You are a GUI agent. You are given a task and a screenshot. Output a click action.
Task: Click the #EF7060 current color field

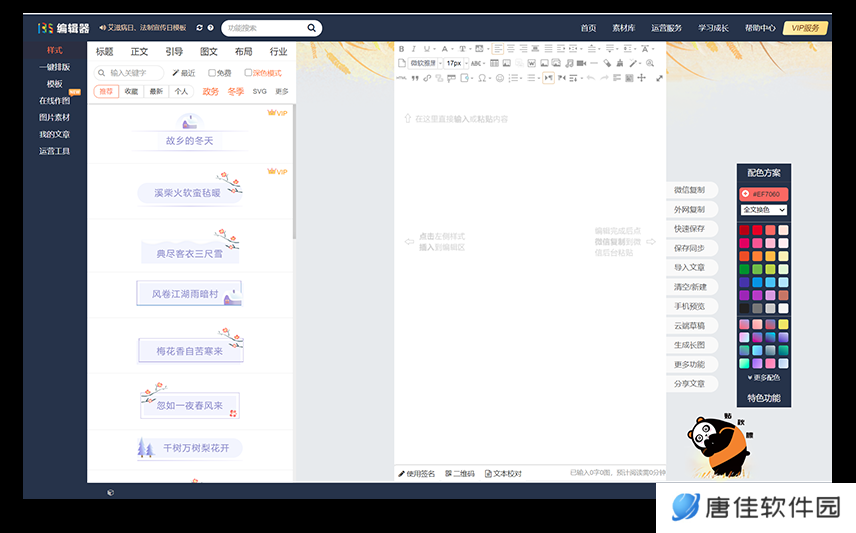click(x=764, y=194)
